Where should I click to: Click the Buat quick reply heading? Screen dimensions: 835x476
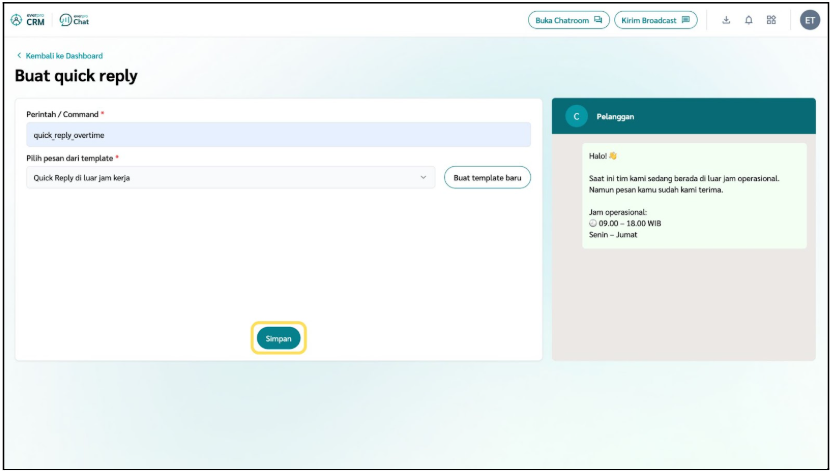(76, 76)
